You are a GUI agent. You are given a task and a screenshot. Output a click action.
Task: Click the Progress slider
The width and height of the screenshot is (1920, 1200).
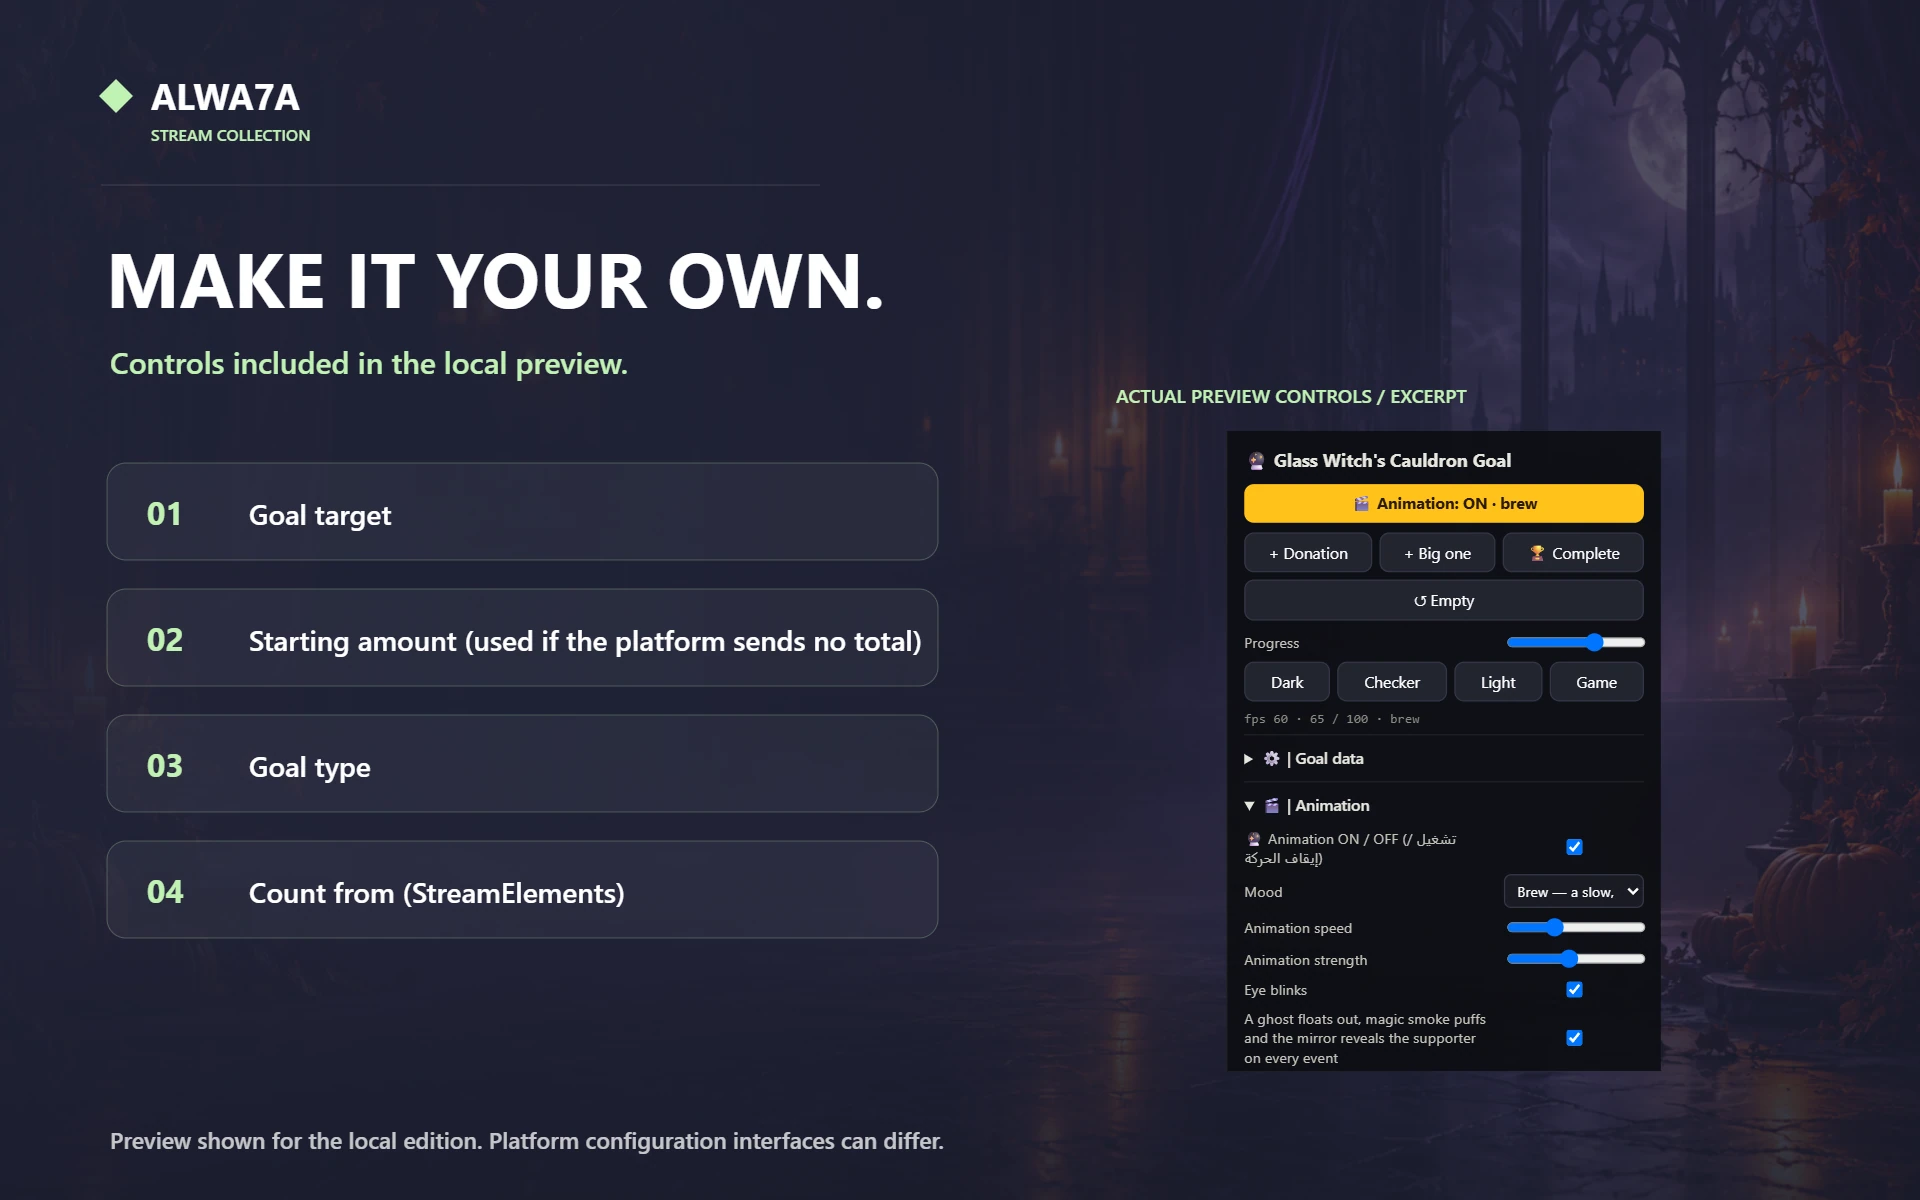(x=1575, y=642)
